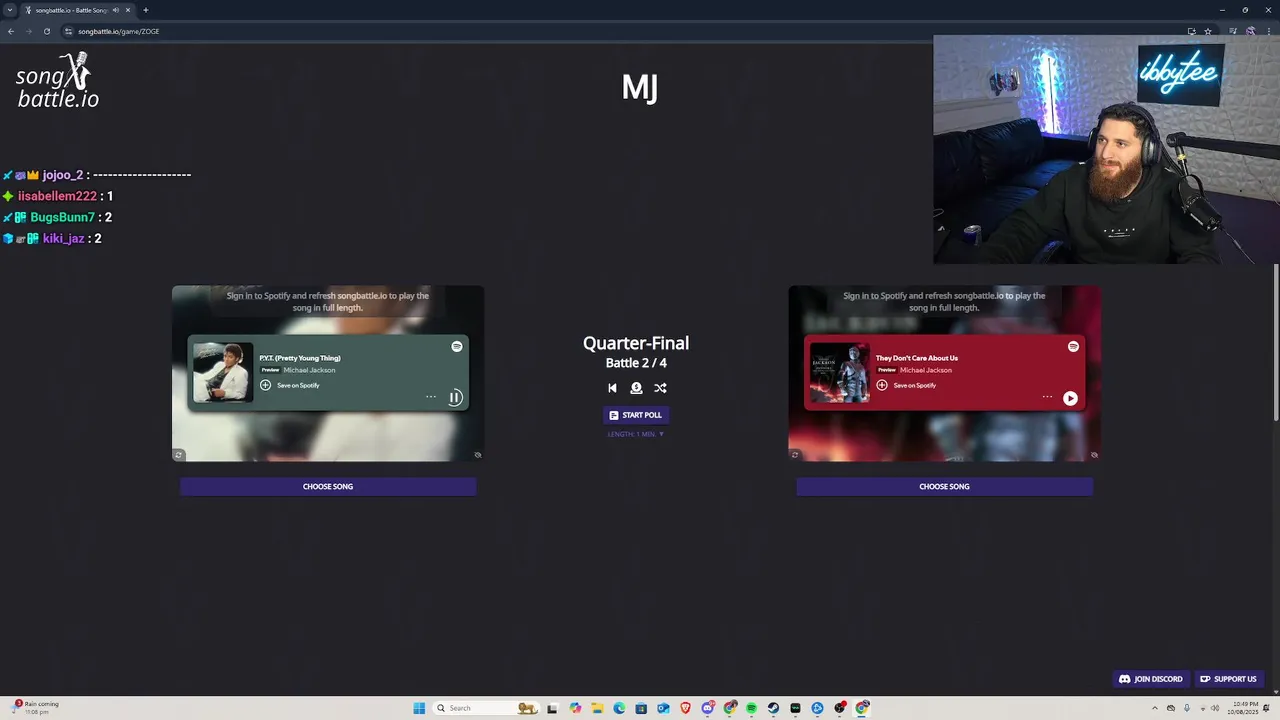
Task: Reload the right song embed
Action: click(795, 455)
